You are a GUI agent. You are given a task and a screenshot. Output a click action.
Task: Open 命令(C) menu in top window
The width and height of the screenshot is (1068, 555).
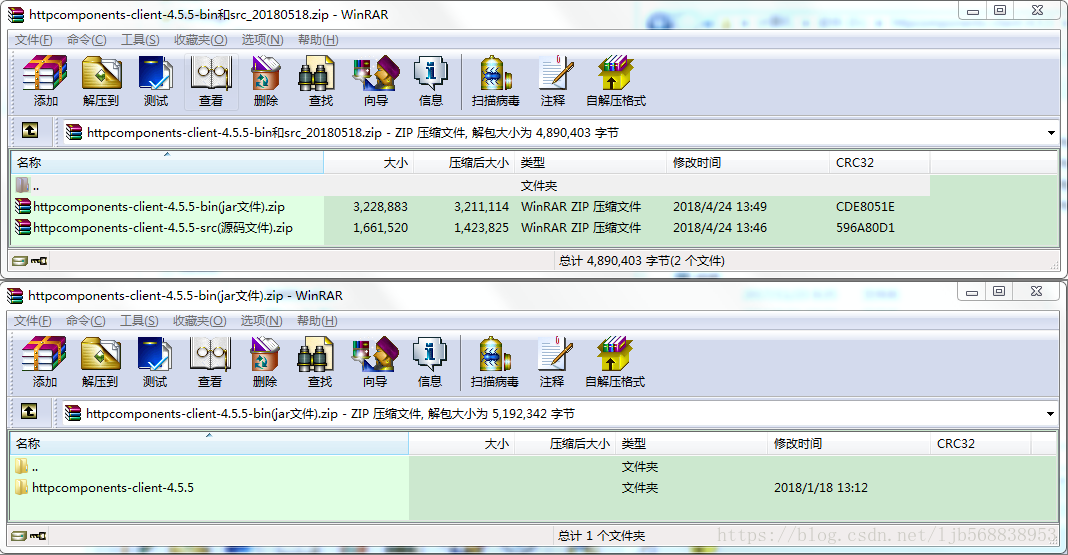click(87, 39)
